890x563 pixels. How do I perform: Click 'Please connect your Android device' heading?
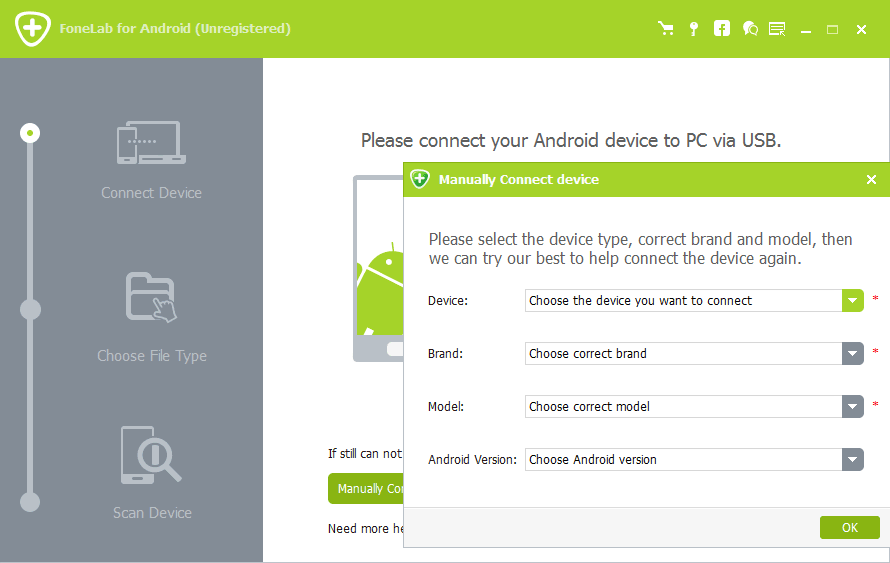click(x=571, y=140)
